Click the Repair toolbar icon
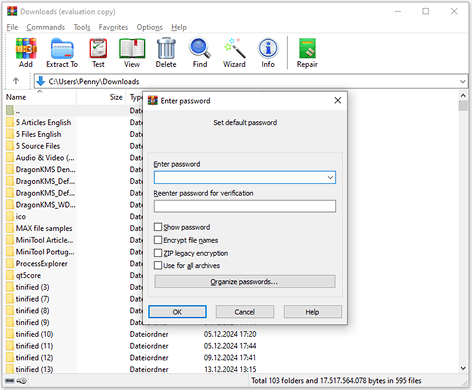The height and width of the screenshot is (390, 472). pyautogui.click(x=307, y=49)
